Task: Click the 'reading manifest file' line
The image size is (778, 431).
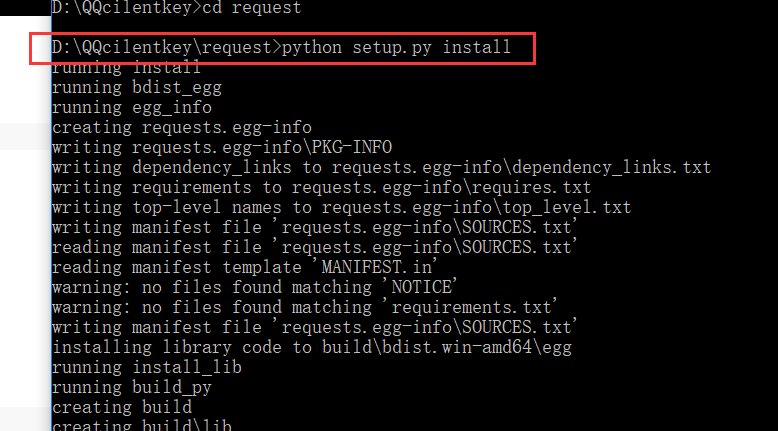Action: click(315, 247)
